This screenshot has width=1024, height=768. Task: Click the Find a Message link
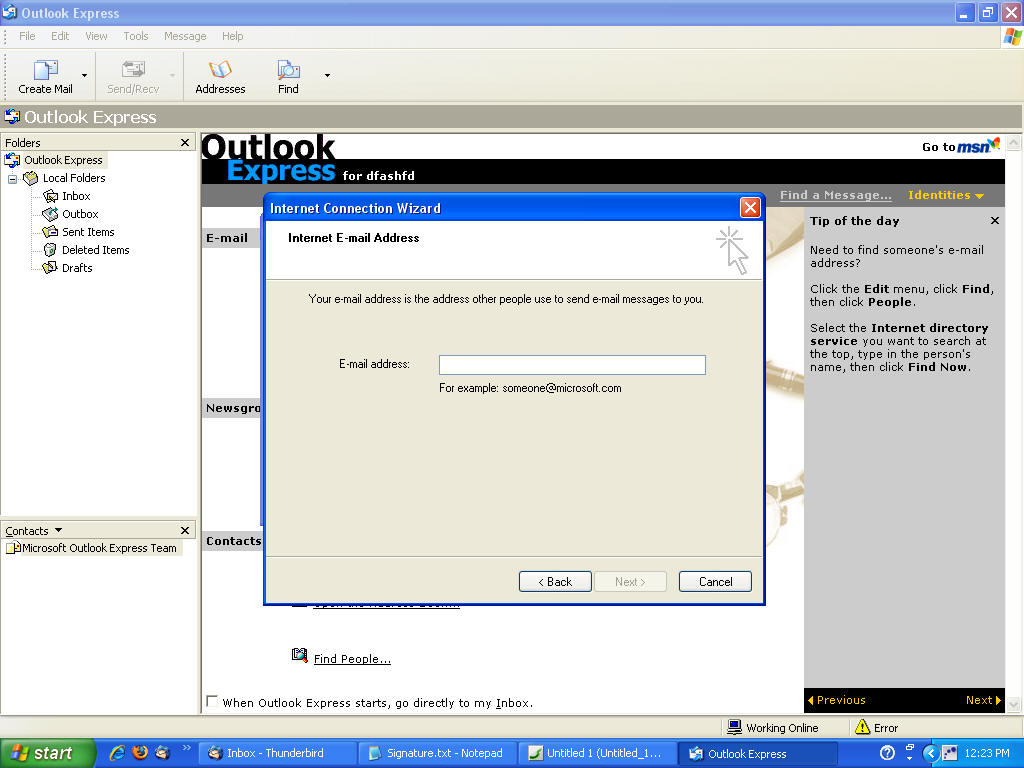point(835,195)
